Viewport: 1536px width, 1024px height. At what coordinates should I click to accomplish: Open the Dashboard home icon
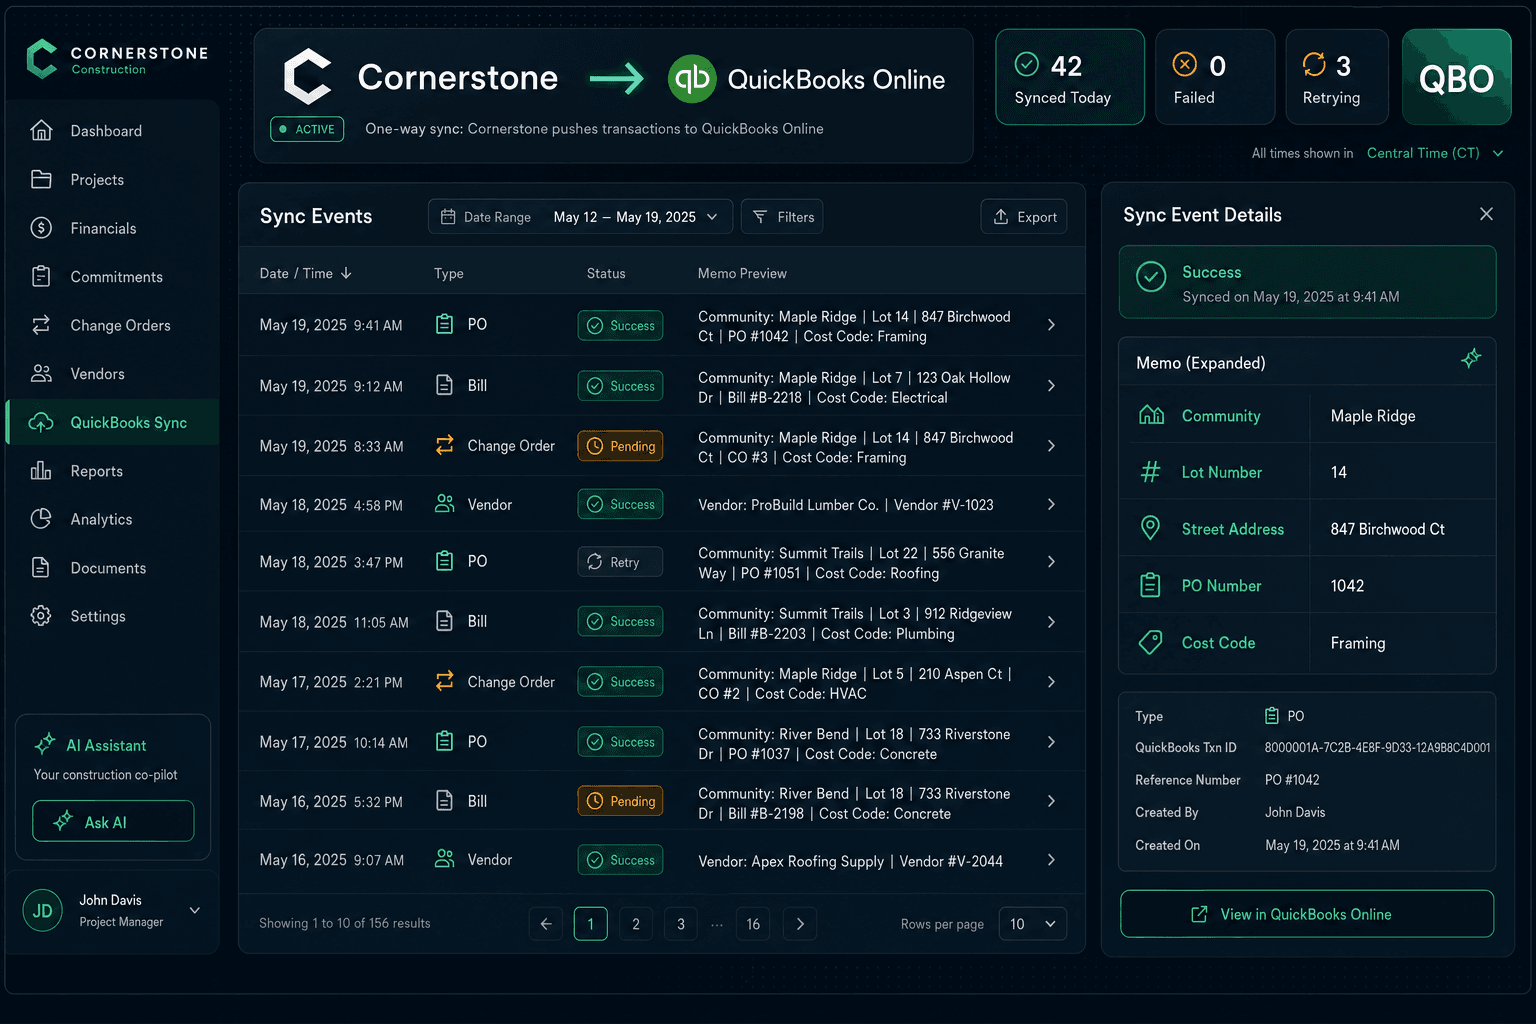point(41,131)
